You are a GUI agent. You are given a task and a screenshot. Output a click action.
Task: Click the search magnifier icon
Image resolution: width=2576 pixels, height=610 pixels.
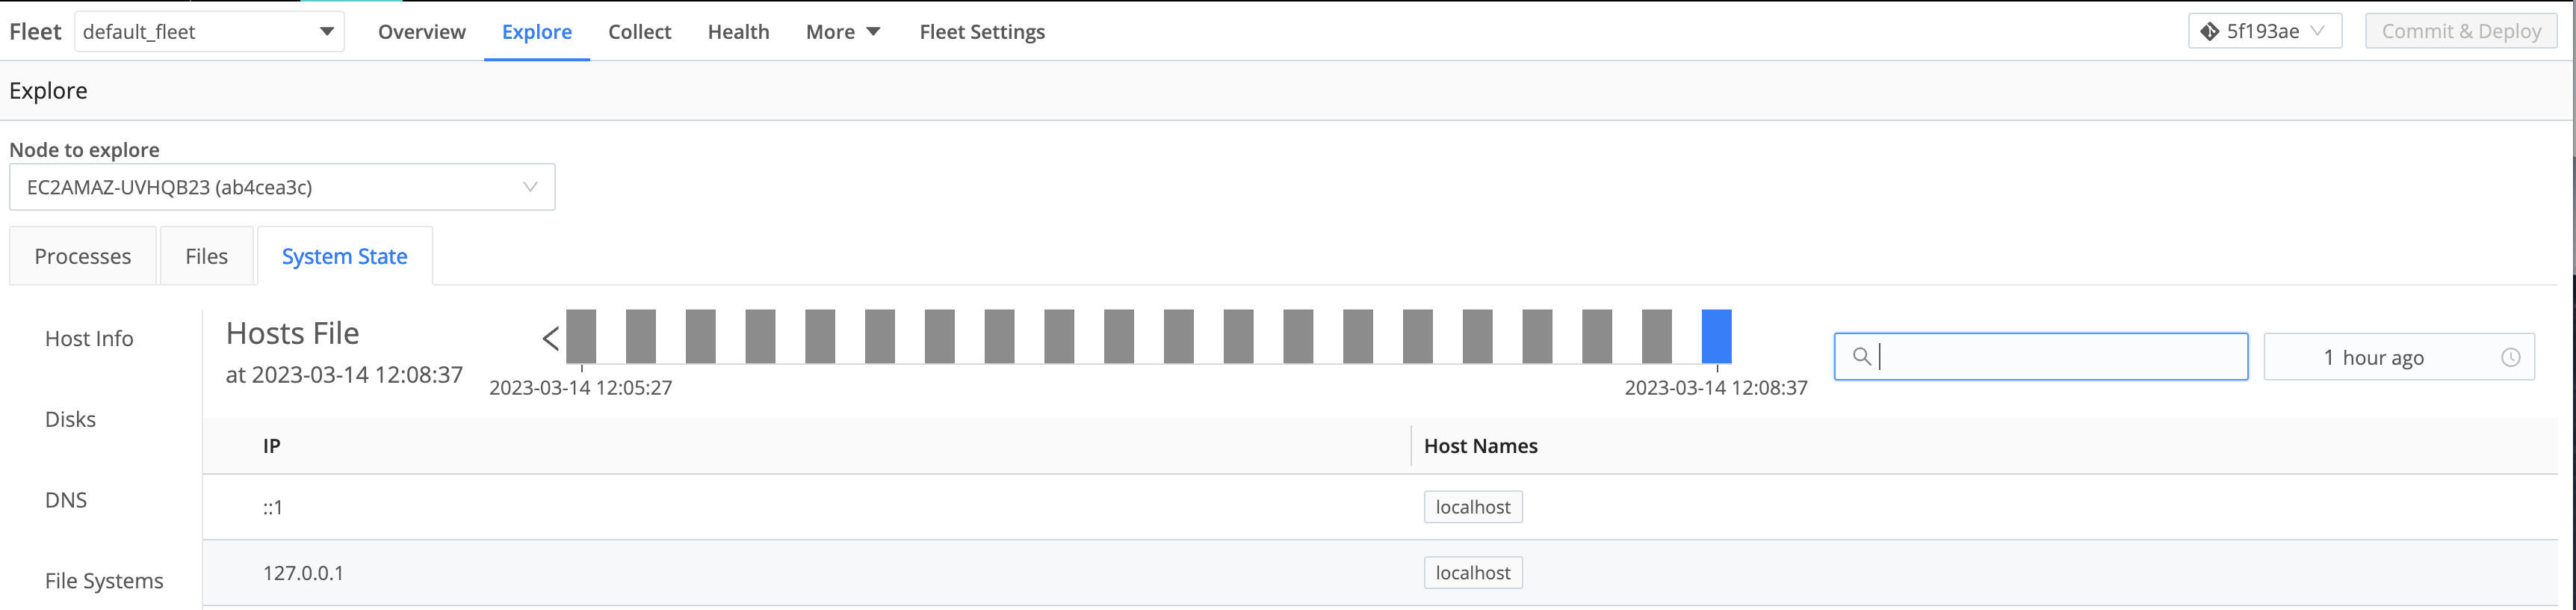click(1861, 357)
